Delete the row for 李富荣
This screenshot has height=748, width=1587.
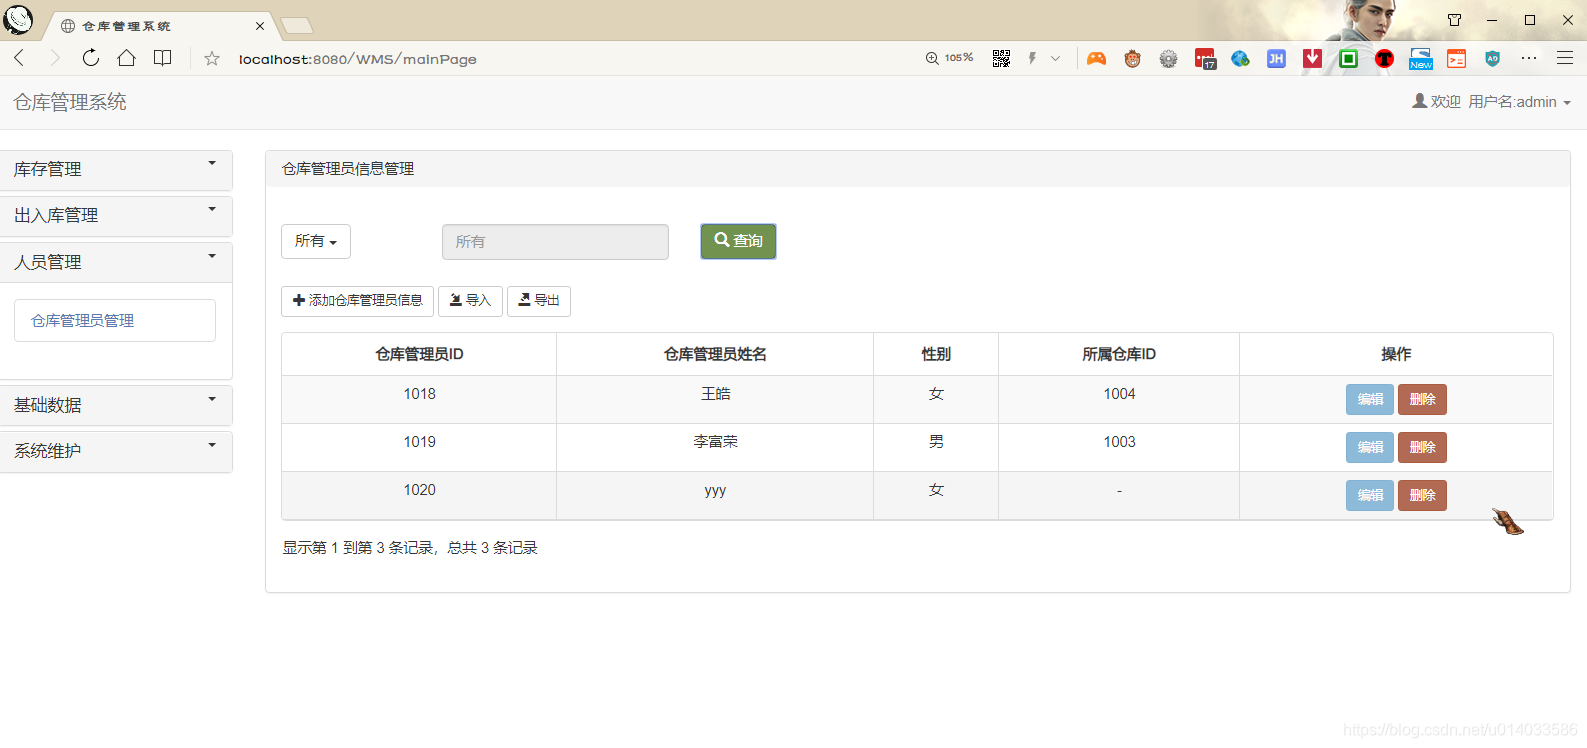(1422, 447)
